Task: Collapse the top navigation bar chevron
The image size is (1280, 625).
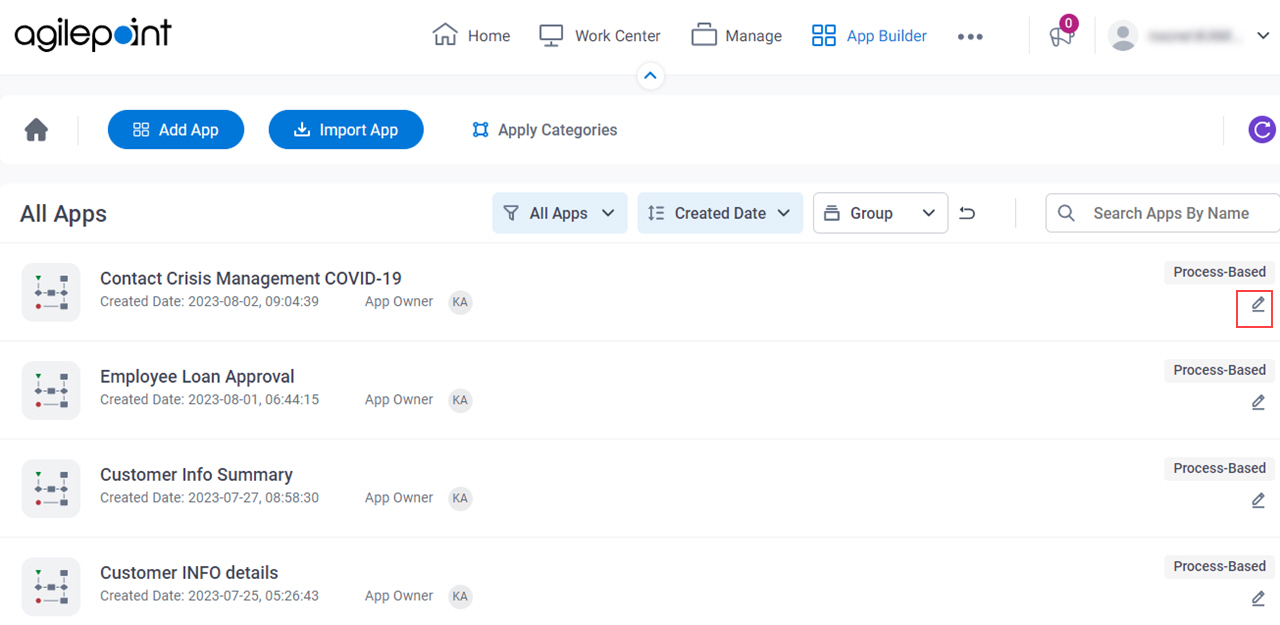Action: point(650,75)
